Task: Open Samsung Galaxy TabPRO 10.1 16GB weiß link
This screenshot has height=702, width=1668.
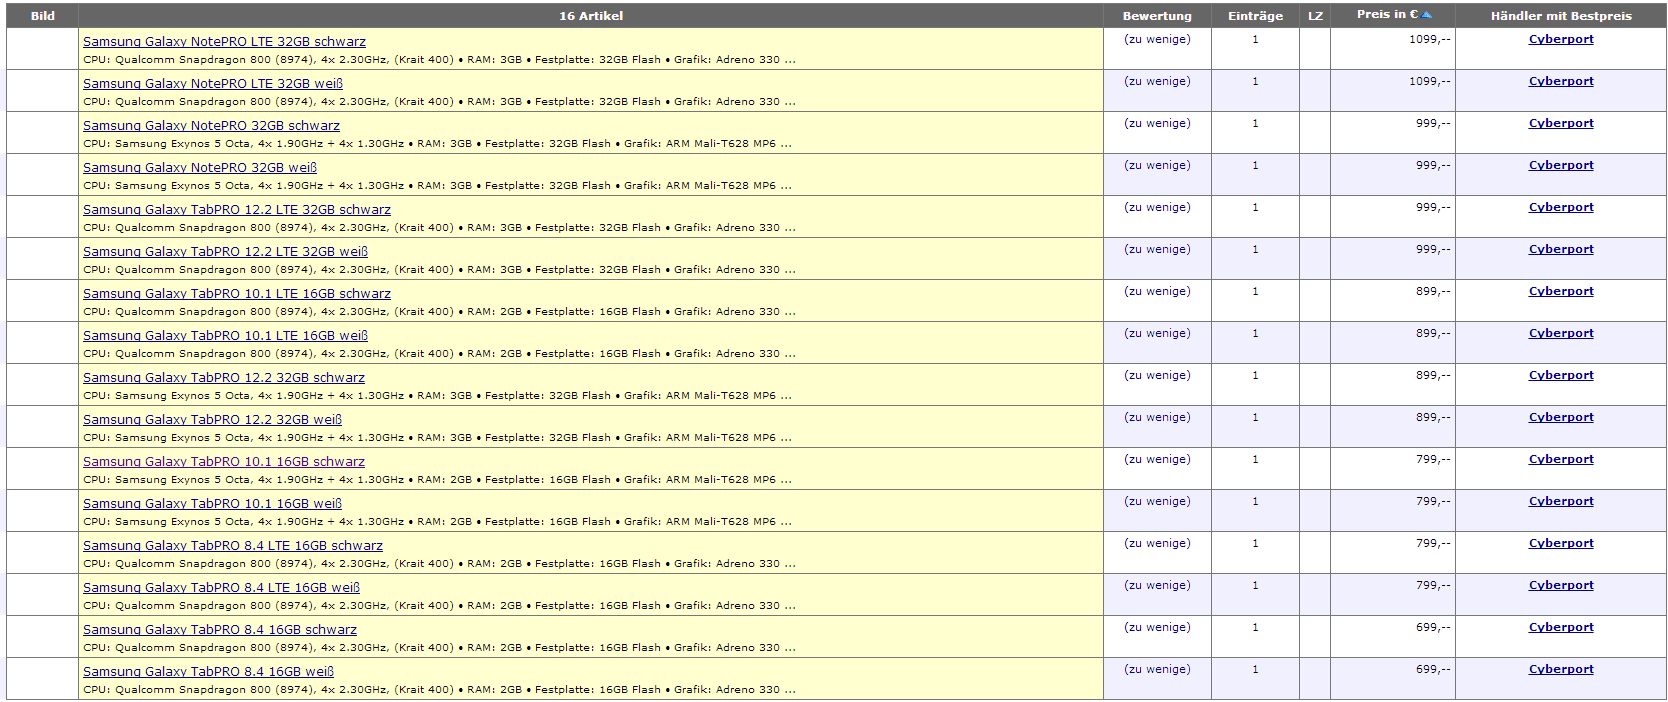Action: 212,504
